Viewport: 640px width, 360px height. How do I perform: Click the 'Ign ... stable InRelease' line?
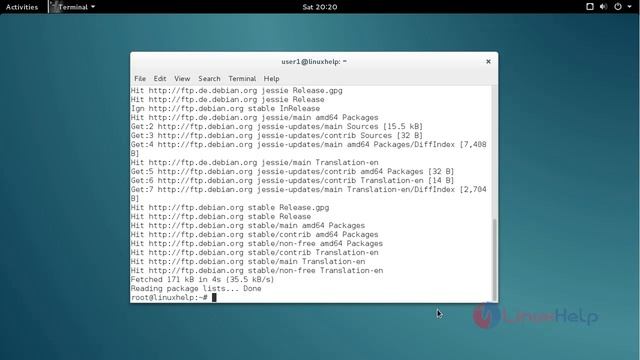pos(225,109)
